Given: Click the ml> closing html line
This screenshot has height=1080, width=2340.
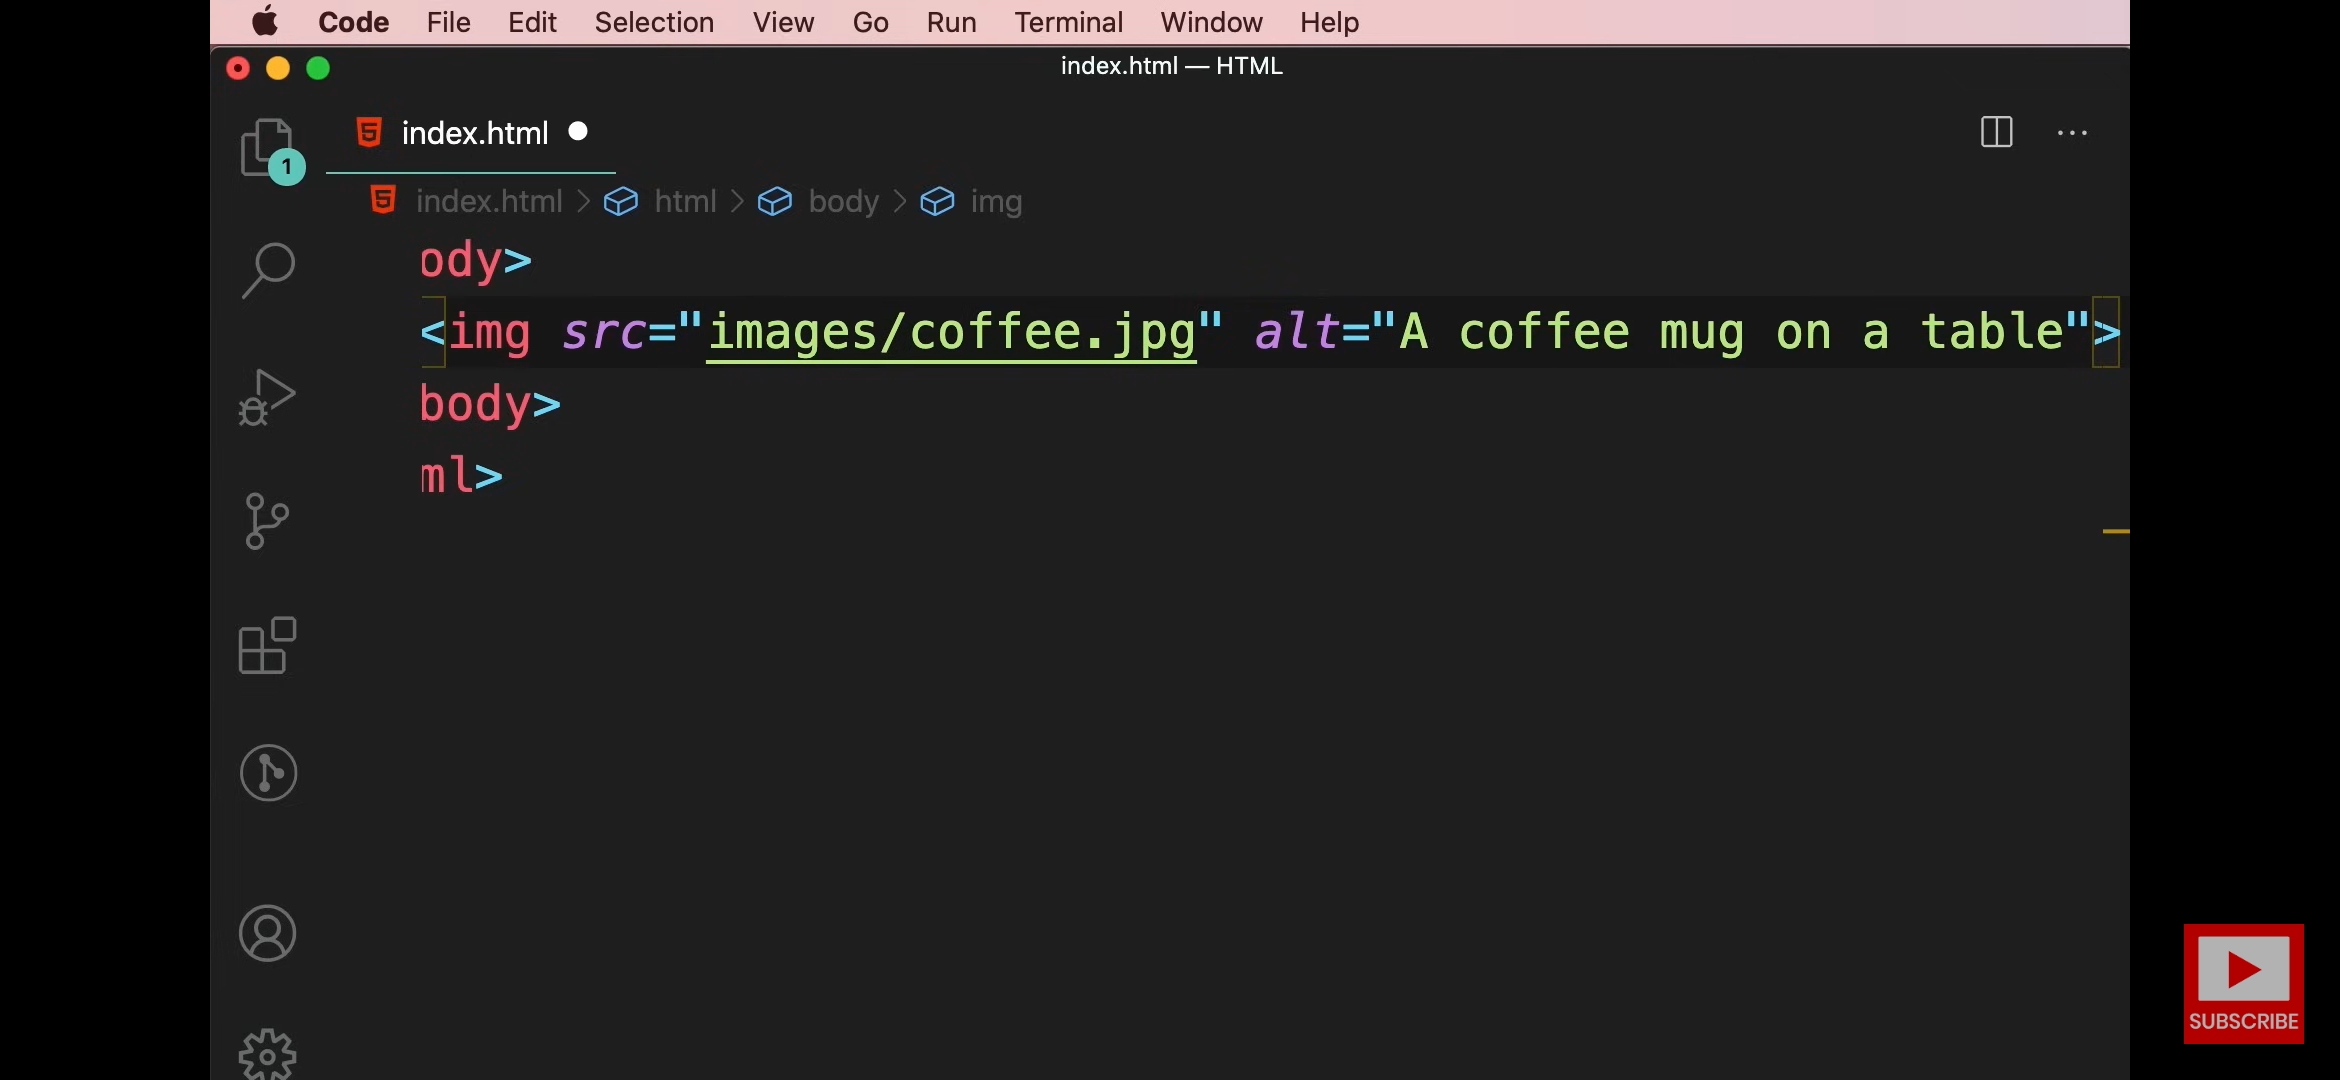Looking at the screenshot, I should coord(461,475).
